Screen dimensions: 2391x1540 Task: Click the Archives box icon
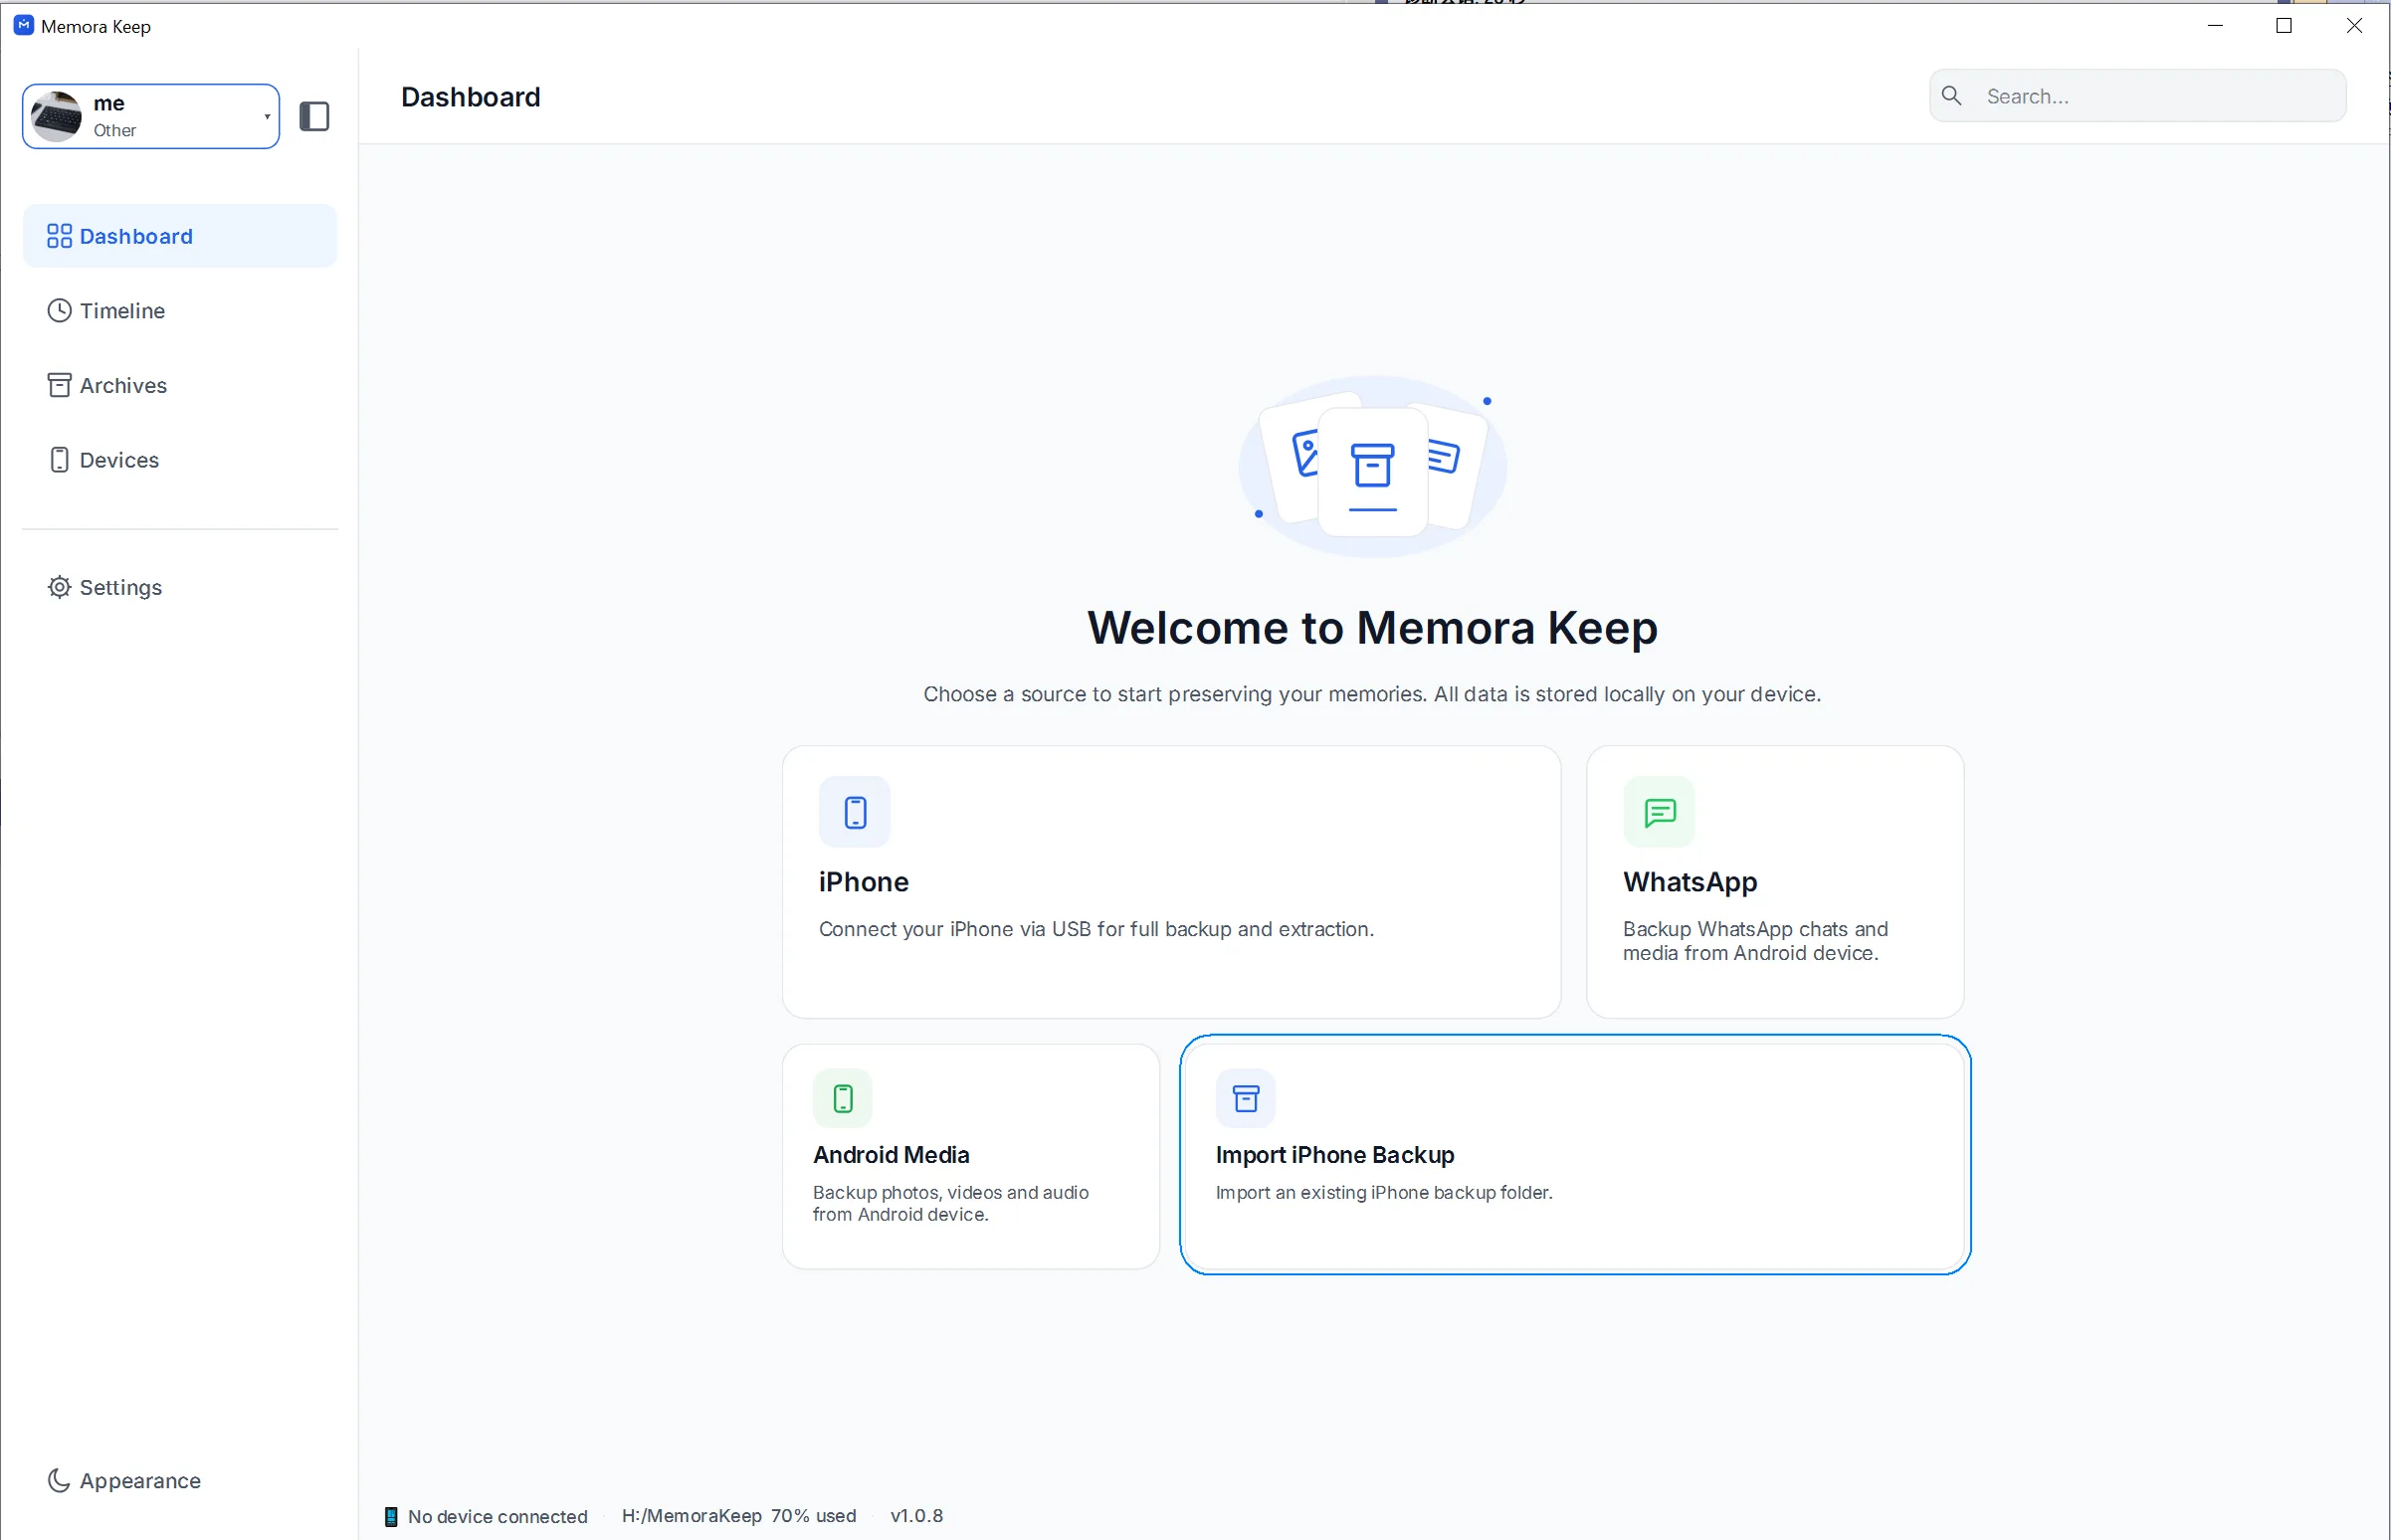click(59, 385)
